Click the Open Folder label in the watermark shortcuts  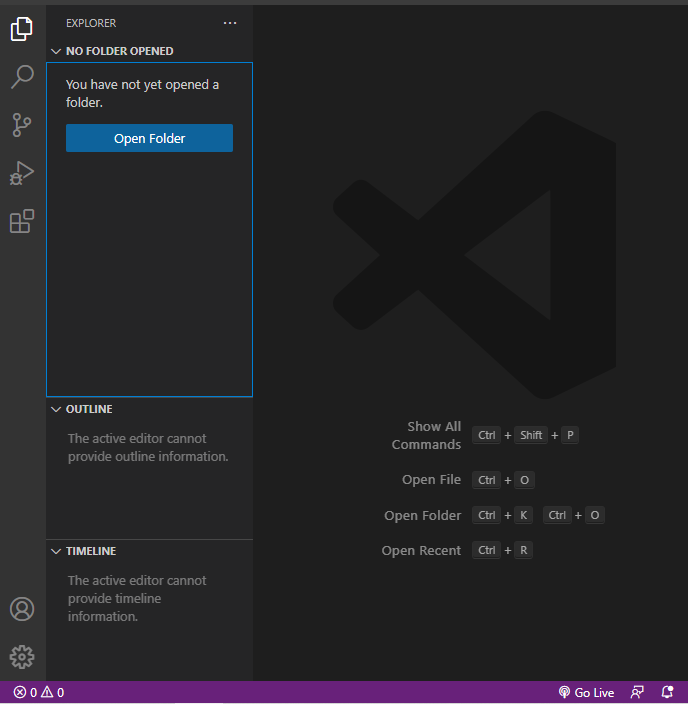point(423,515)
